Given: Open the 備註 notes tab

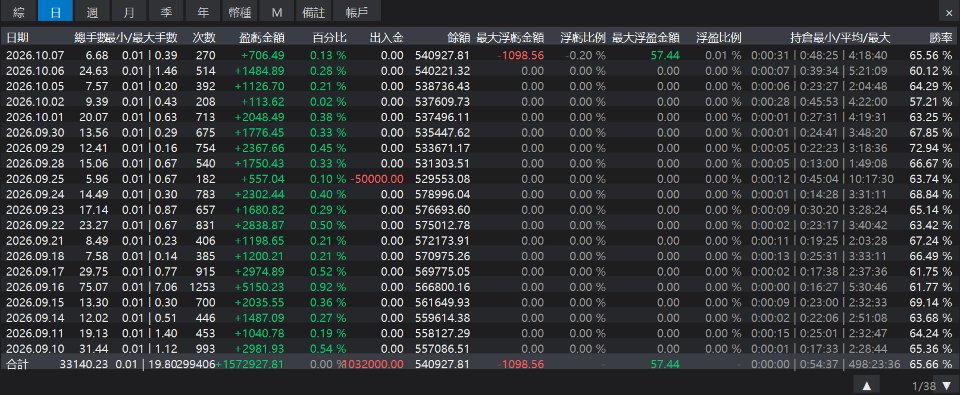Looking at the screenshot, I should [x=313, y=11].
